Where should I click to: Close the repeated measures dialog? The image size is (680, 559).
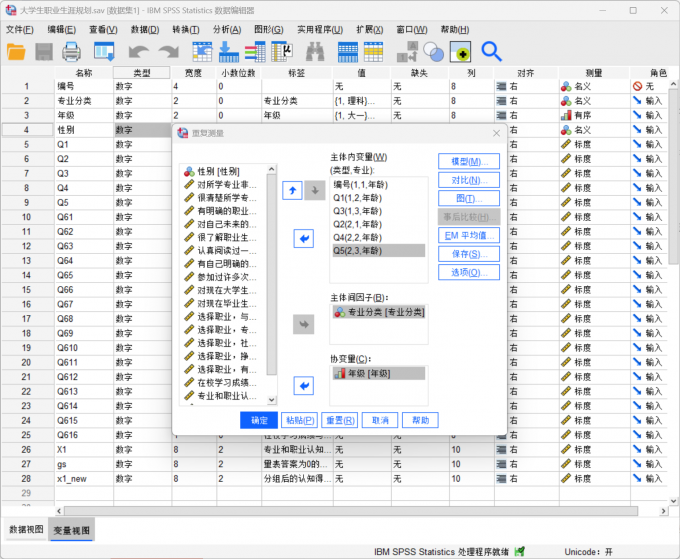coord(497,133)
